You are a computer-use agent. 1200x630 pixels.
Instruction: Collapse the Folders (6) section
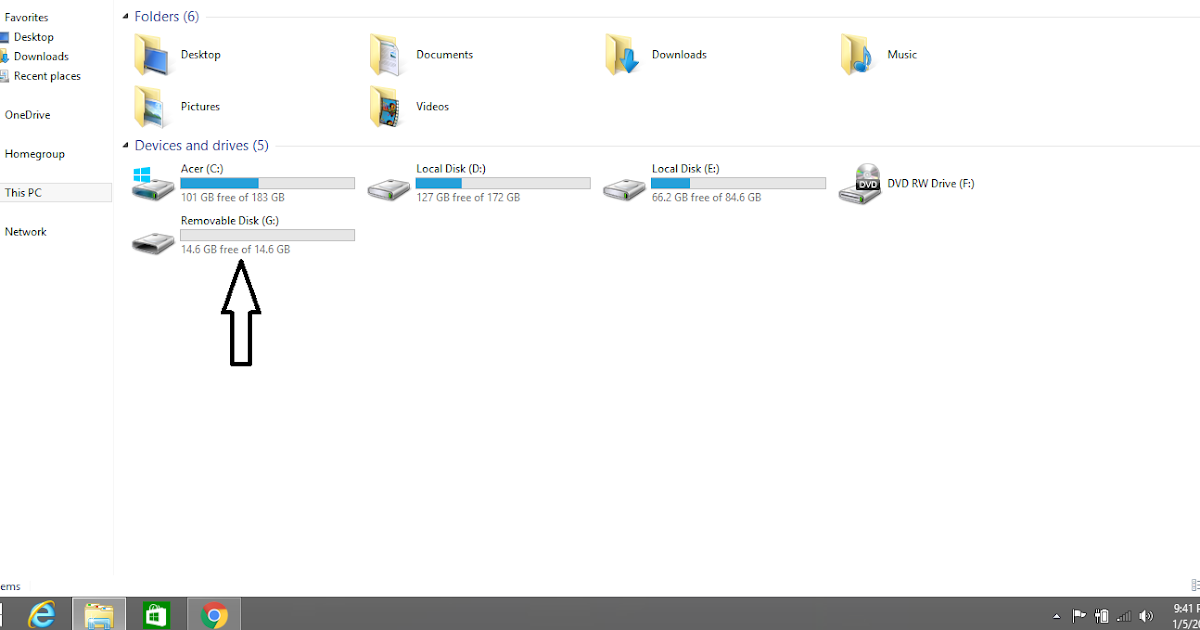(x=124, y=16)
